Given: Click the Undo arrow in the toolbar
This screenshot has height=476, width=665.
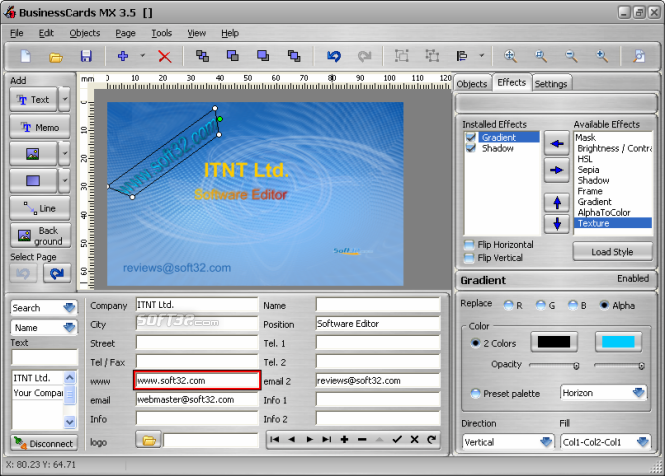Looking at the screenshot, I should tap(334, 56).
